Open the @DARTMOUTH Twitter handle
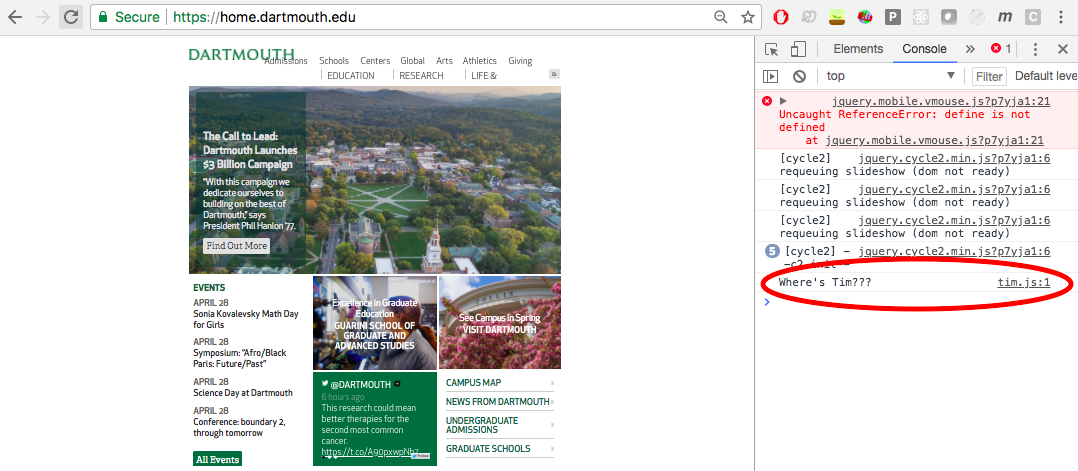 tap(361, 384)
